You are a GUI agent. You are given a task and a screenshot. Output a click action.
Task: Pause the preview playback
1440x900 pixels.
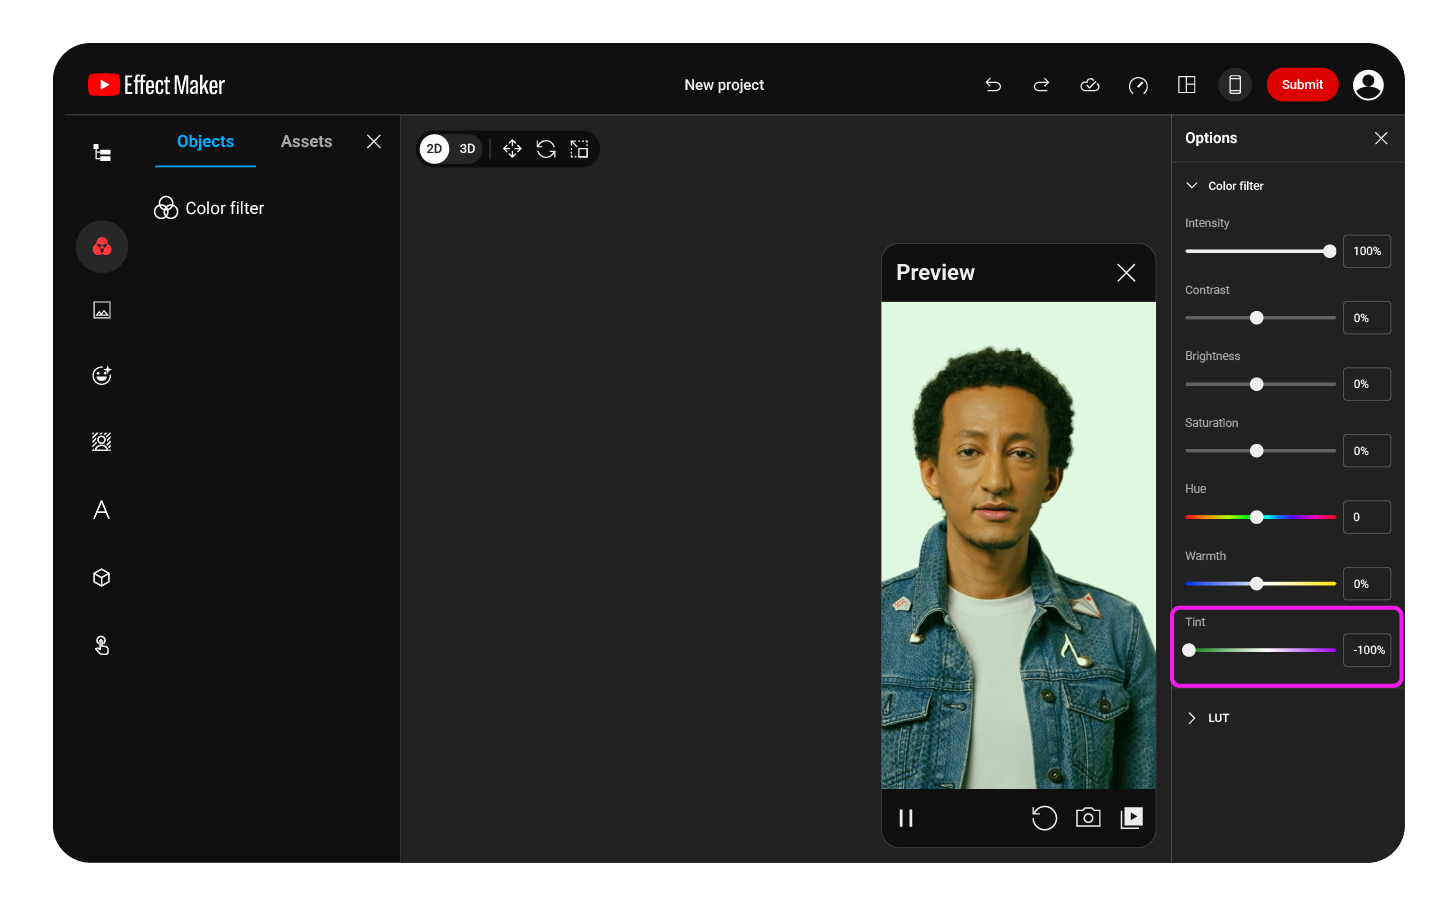[x=906, y=818]
